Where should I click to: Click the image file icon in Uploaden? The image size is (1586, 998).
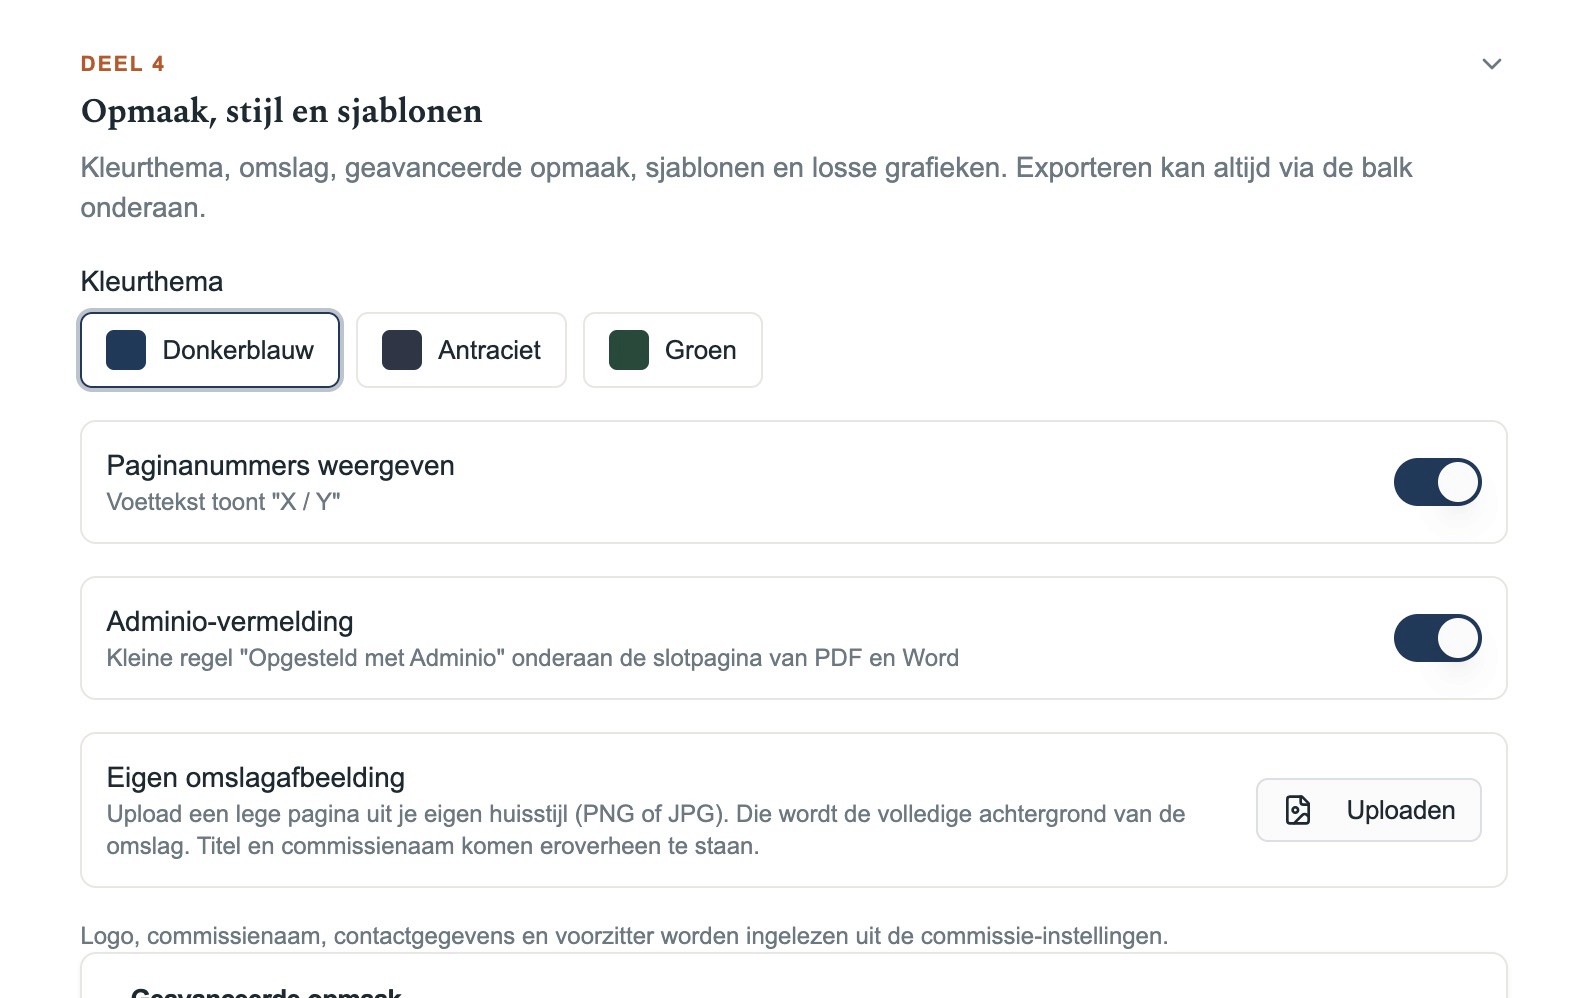pos(1298,810)
